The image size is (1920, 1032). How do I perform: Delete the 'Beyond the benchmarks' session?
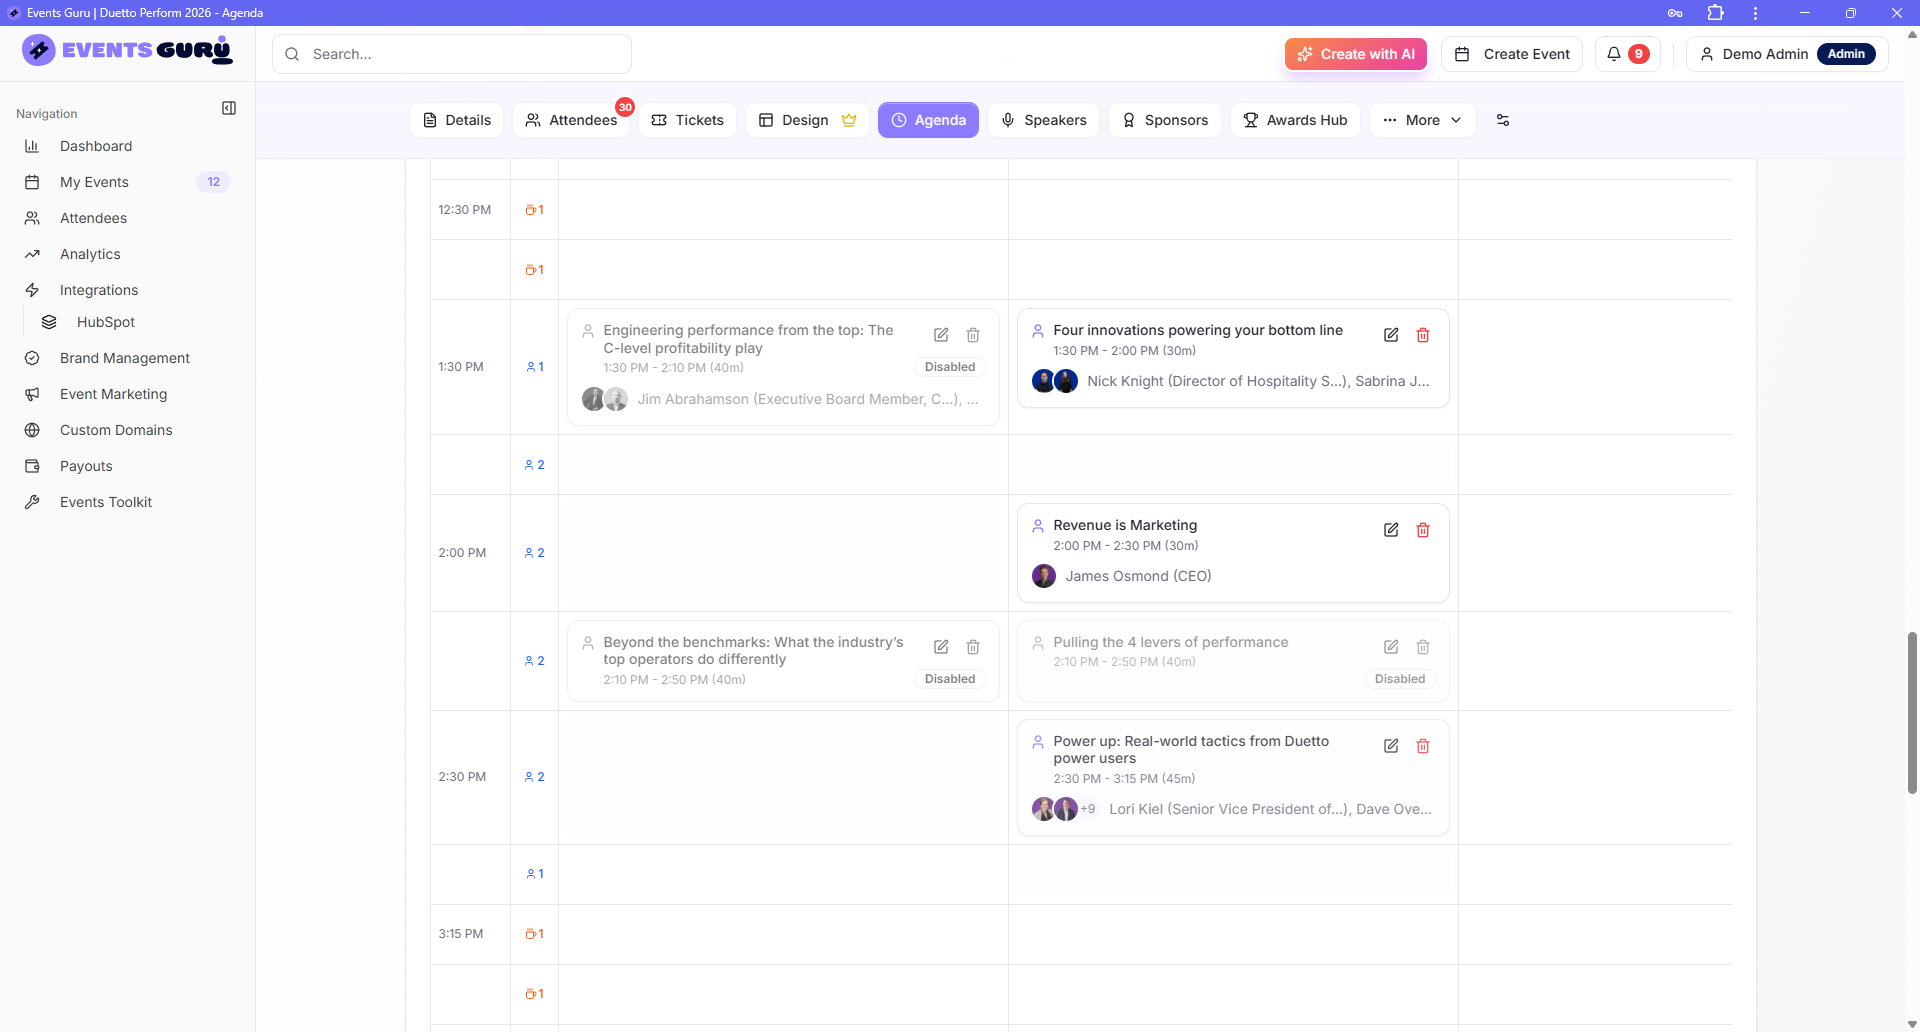tap(973, 647)
